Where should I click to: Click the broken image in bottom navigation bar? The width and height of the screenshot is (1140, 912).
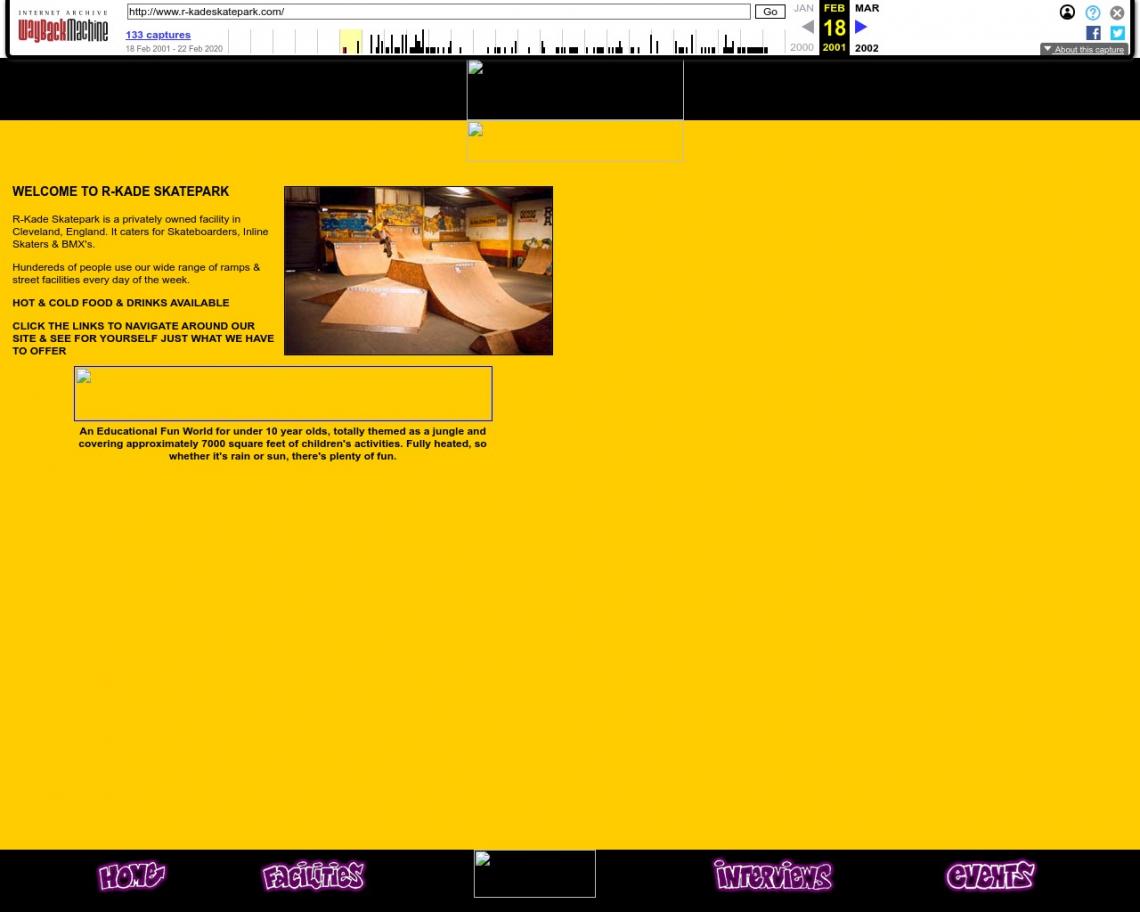(x=534, y=873)
